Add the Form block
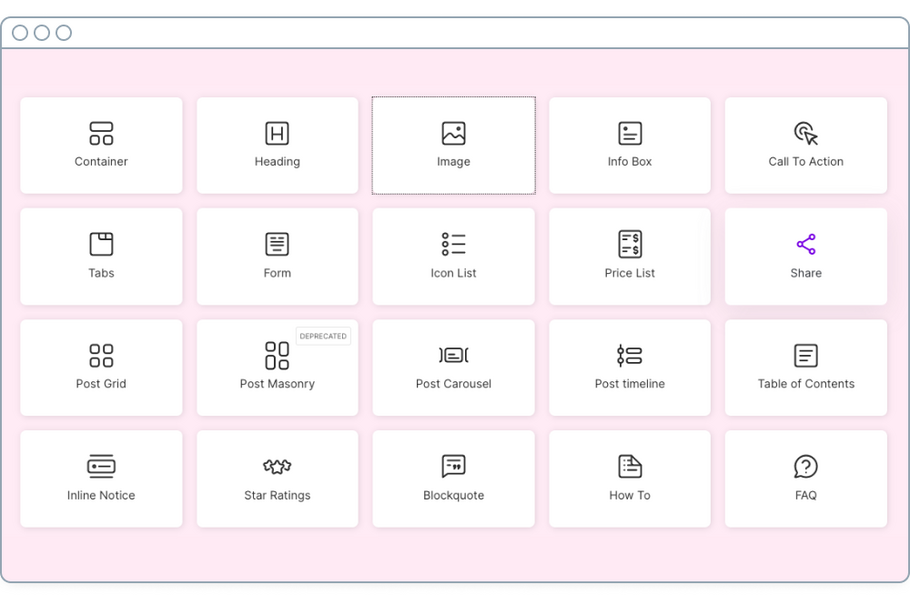Screen dimensions: 910x605 pos(277,256)
